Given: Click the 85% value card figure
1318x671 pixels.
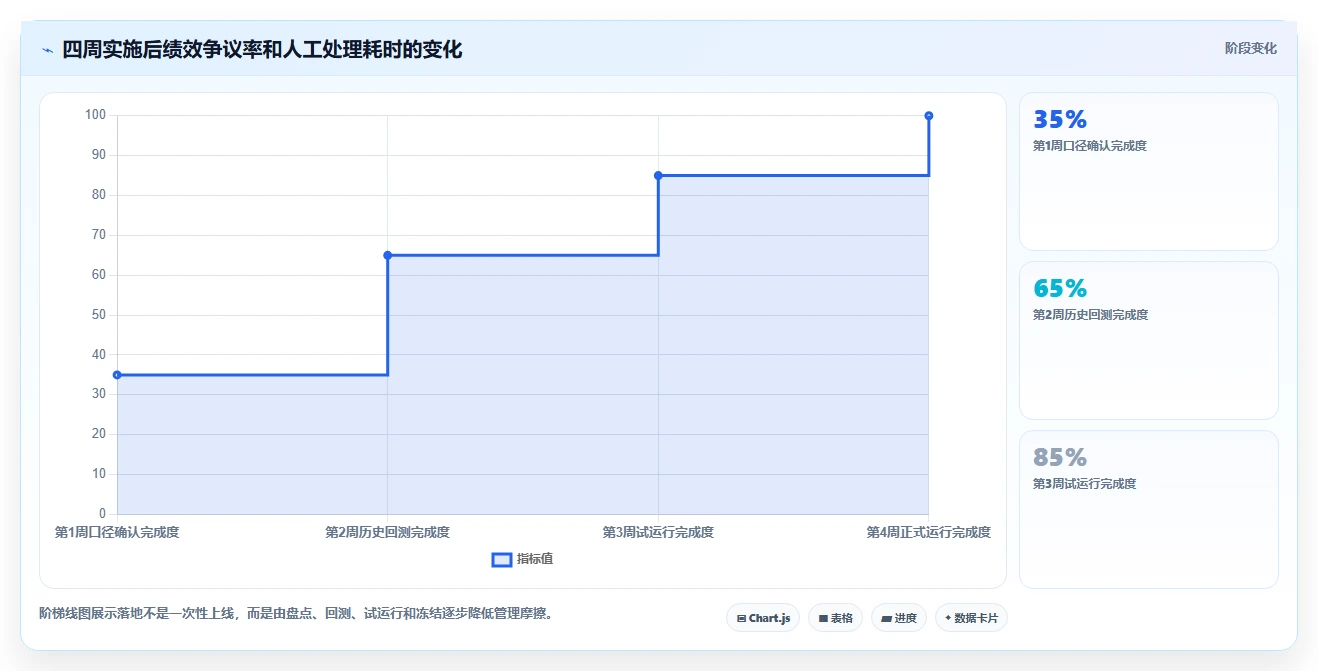Looking at the screenshot, I should click(1060, 458).
